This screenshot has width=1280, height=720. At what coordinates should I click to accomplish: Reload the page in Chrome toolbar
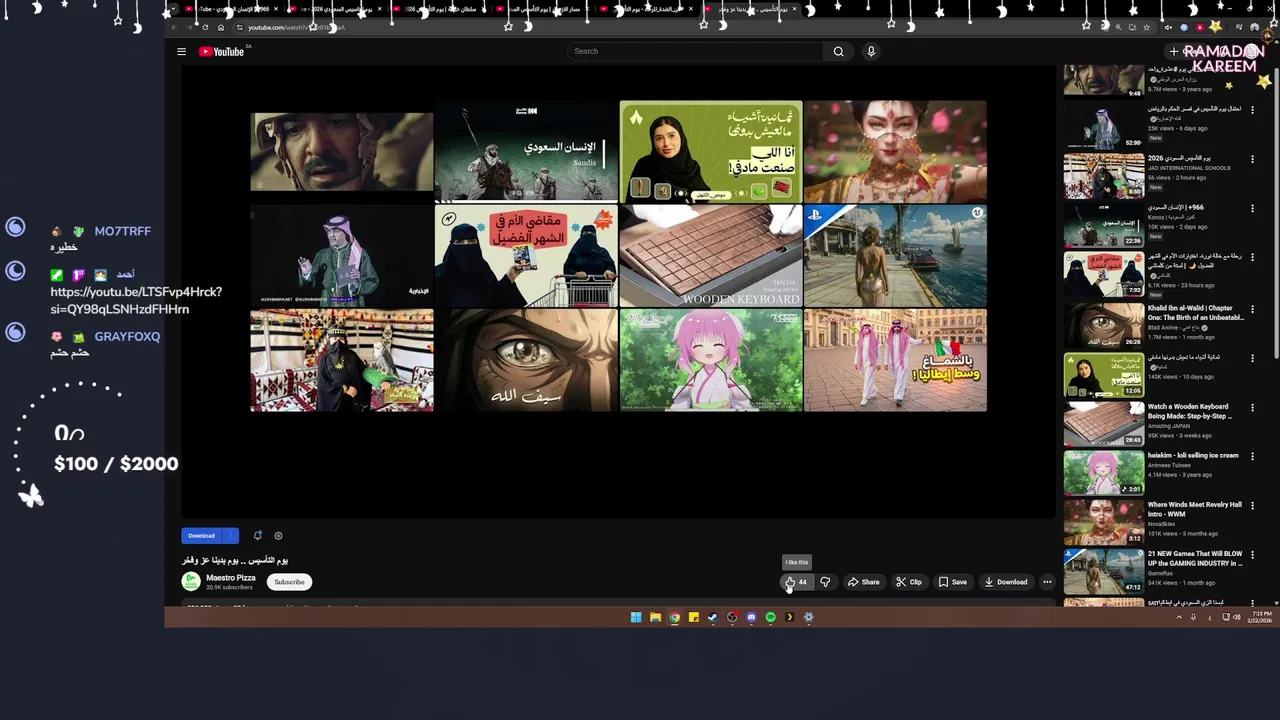coord(205,27)
